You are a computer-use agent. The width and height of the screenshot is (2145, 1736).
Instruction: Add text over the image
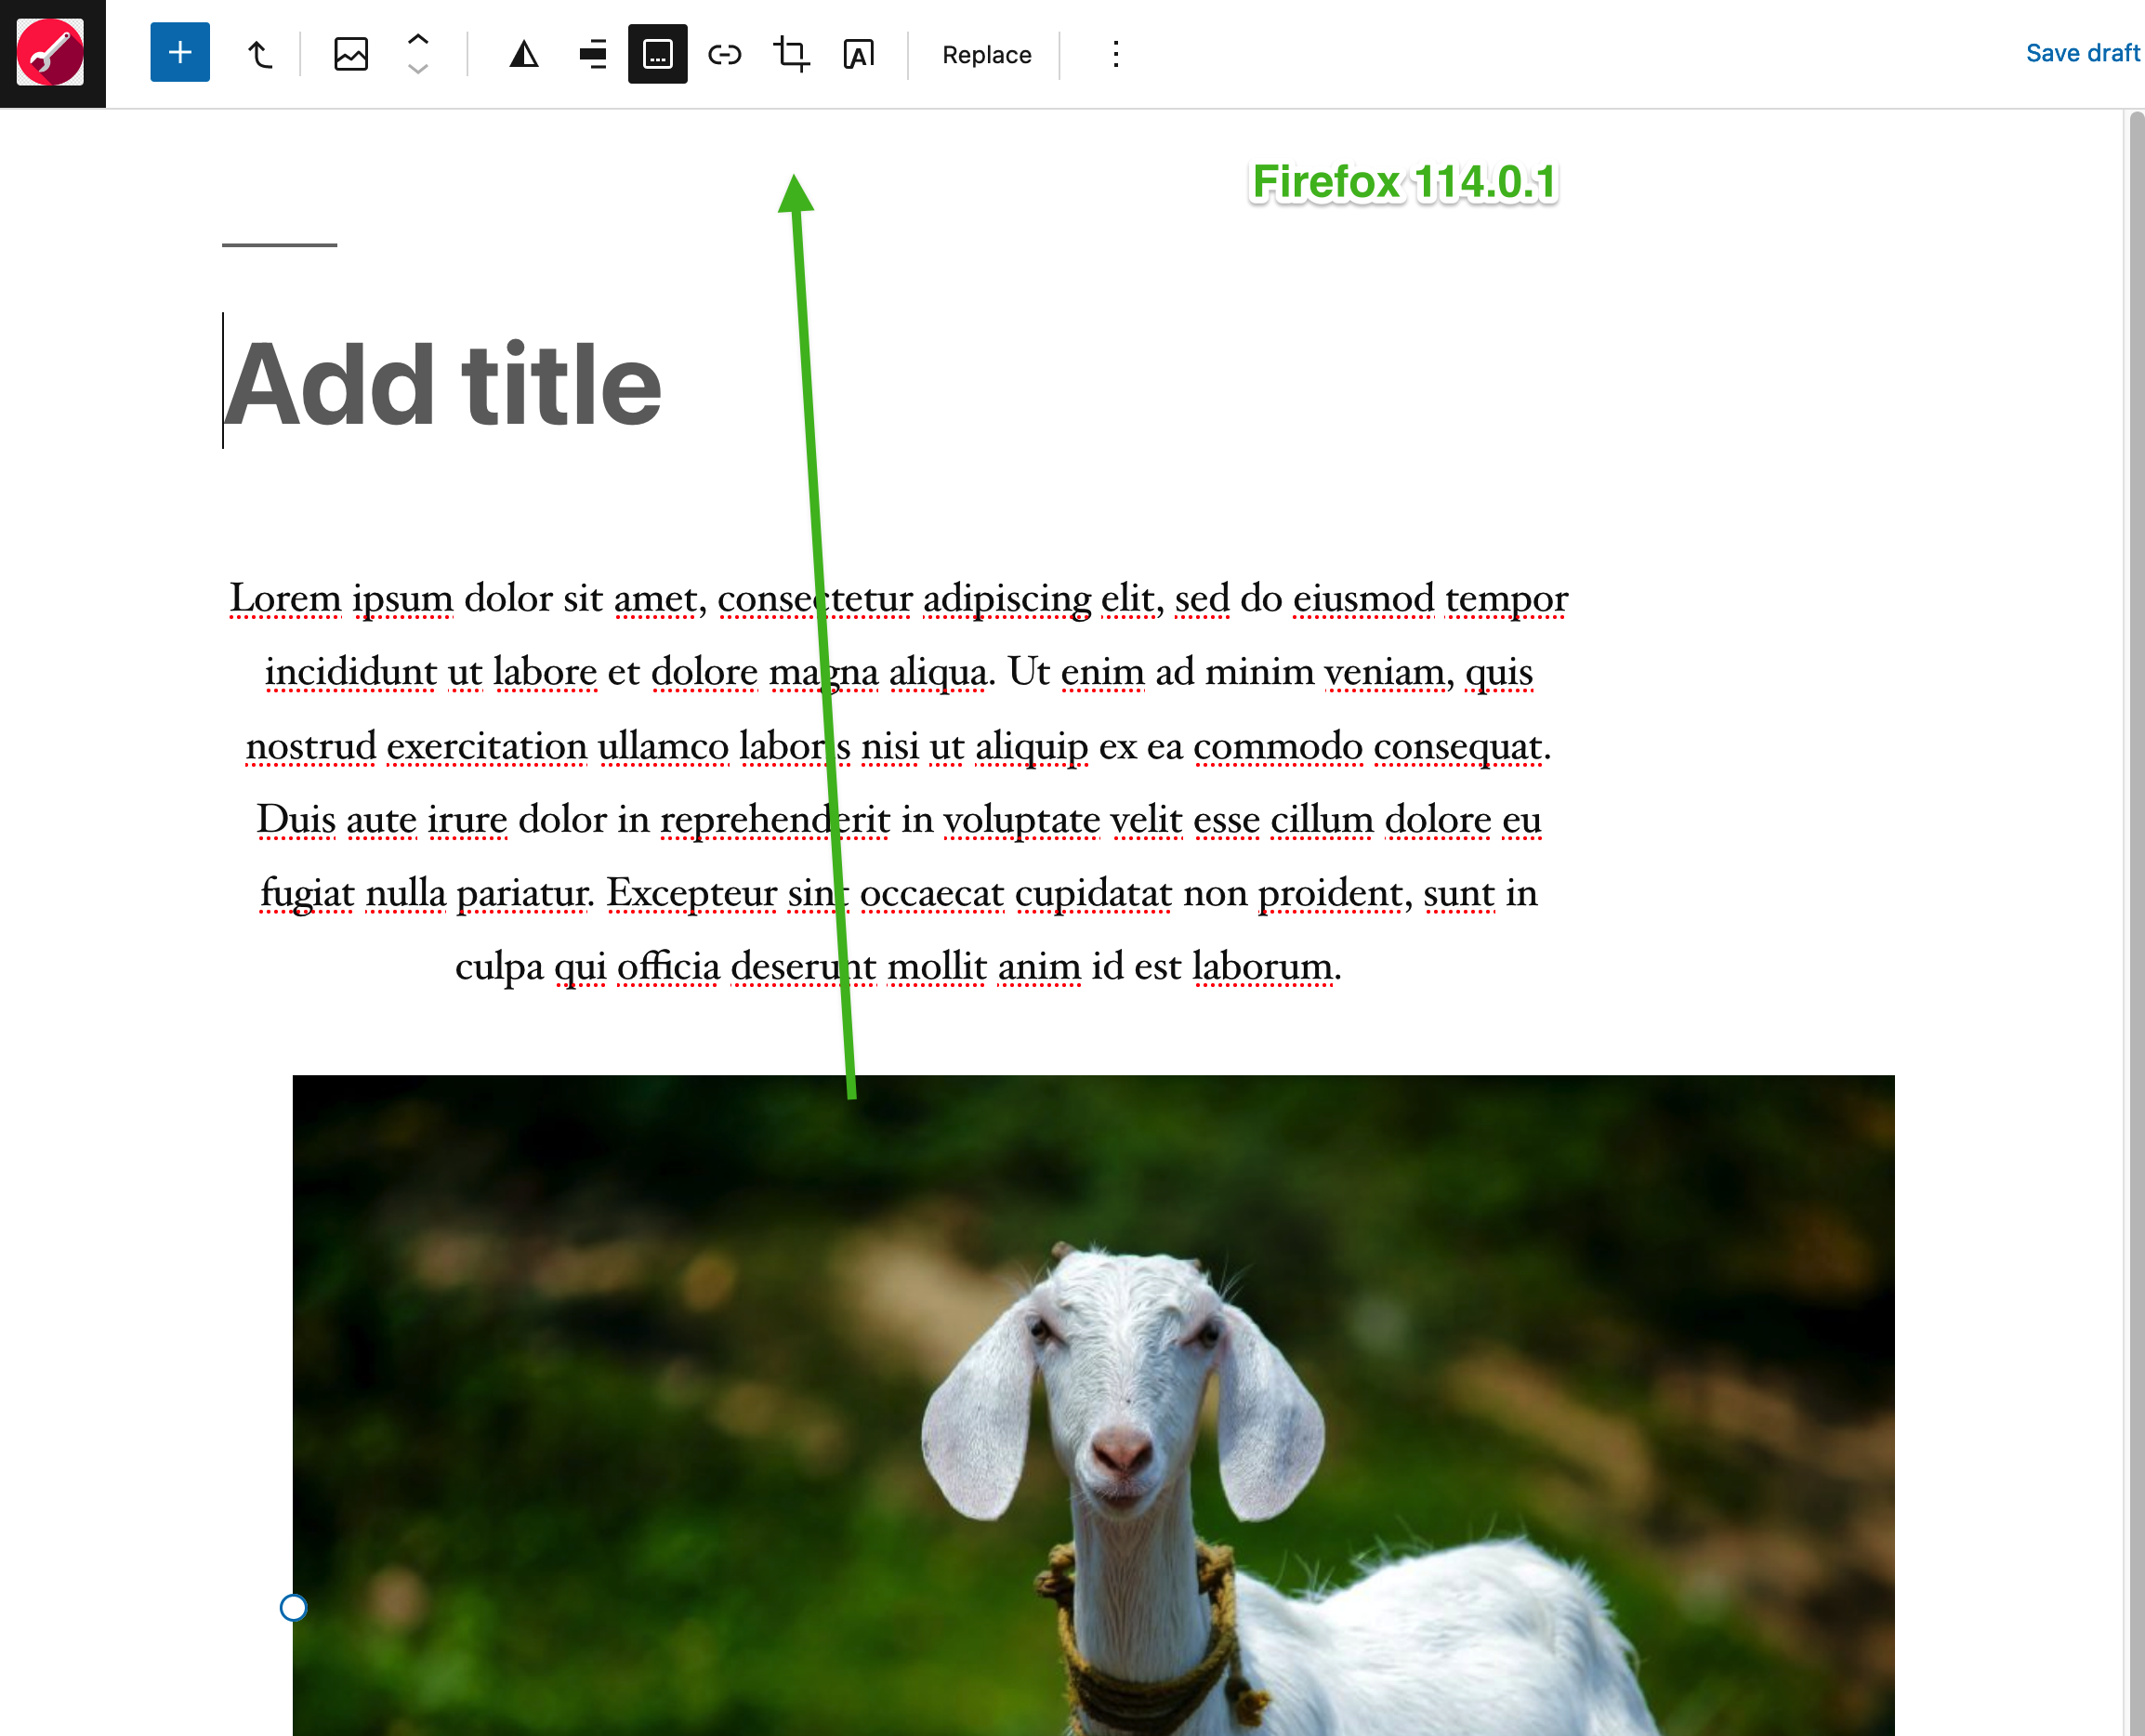(x=858, y=55)
